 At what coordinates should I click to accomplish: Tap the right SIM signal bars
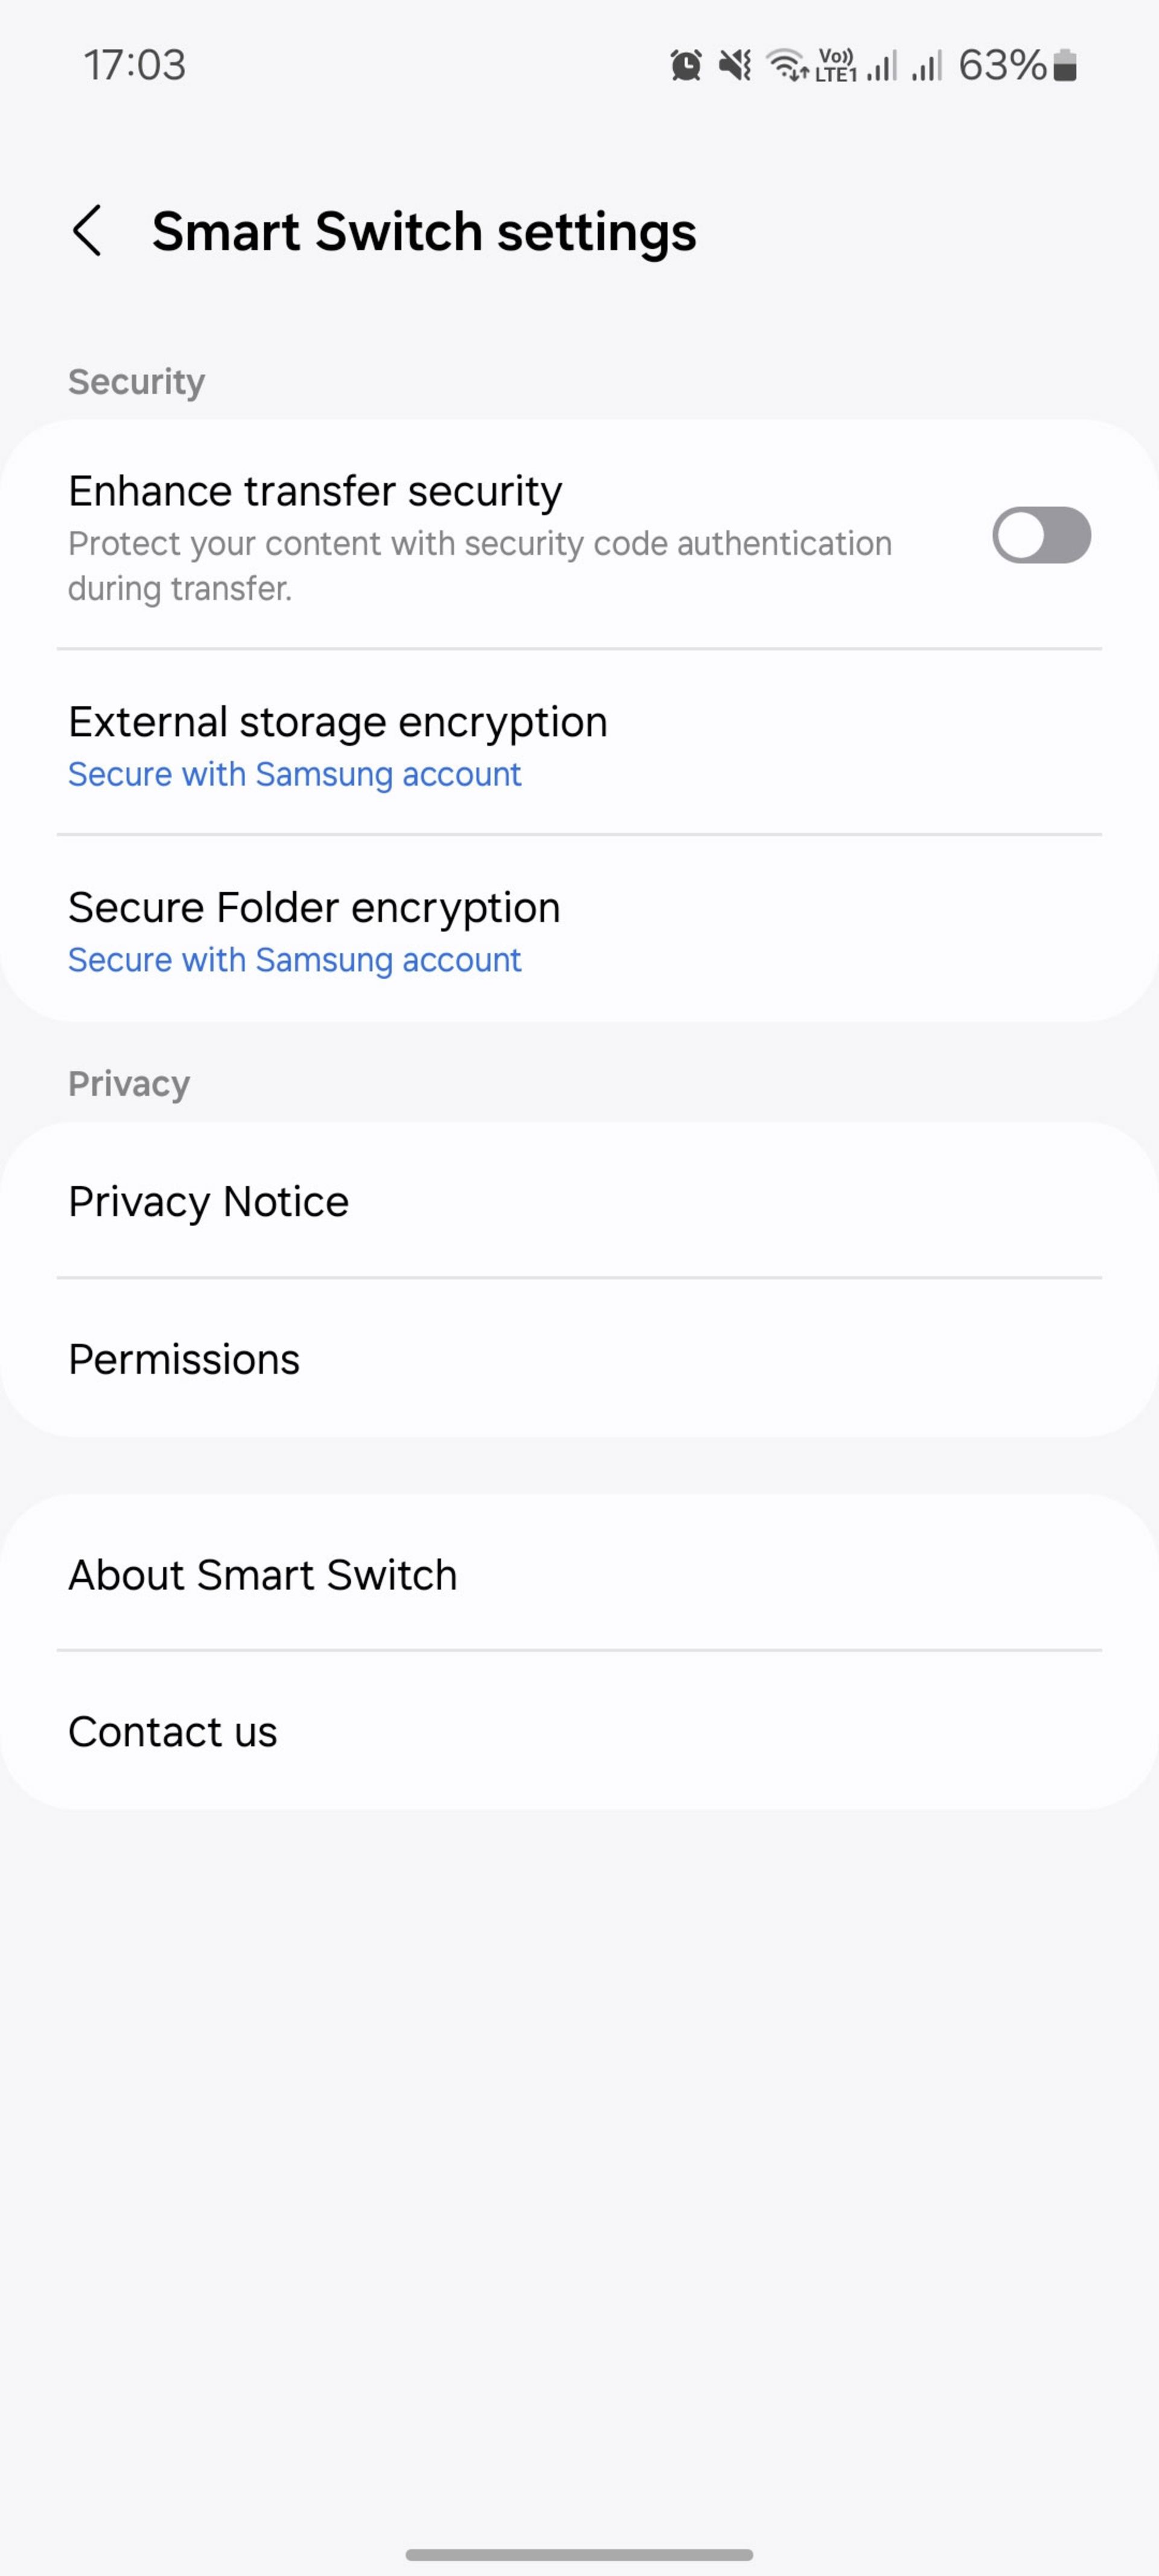[x=927, y=66]
